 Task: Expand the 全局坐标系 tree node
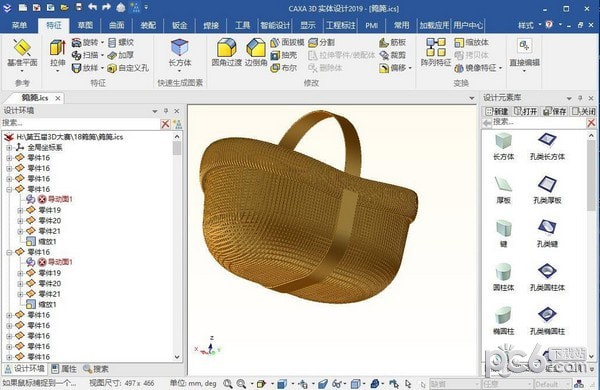click(x=9, y=147)
